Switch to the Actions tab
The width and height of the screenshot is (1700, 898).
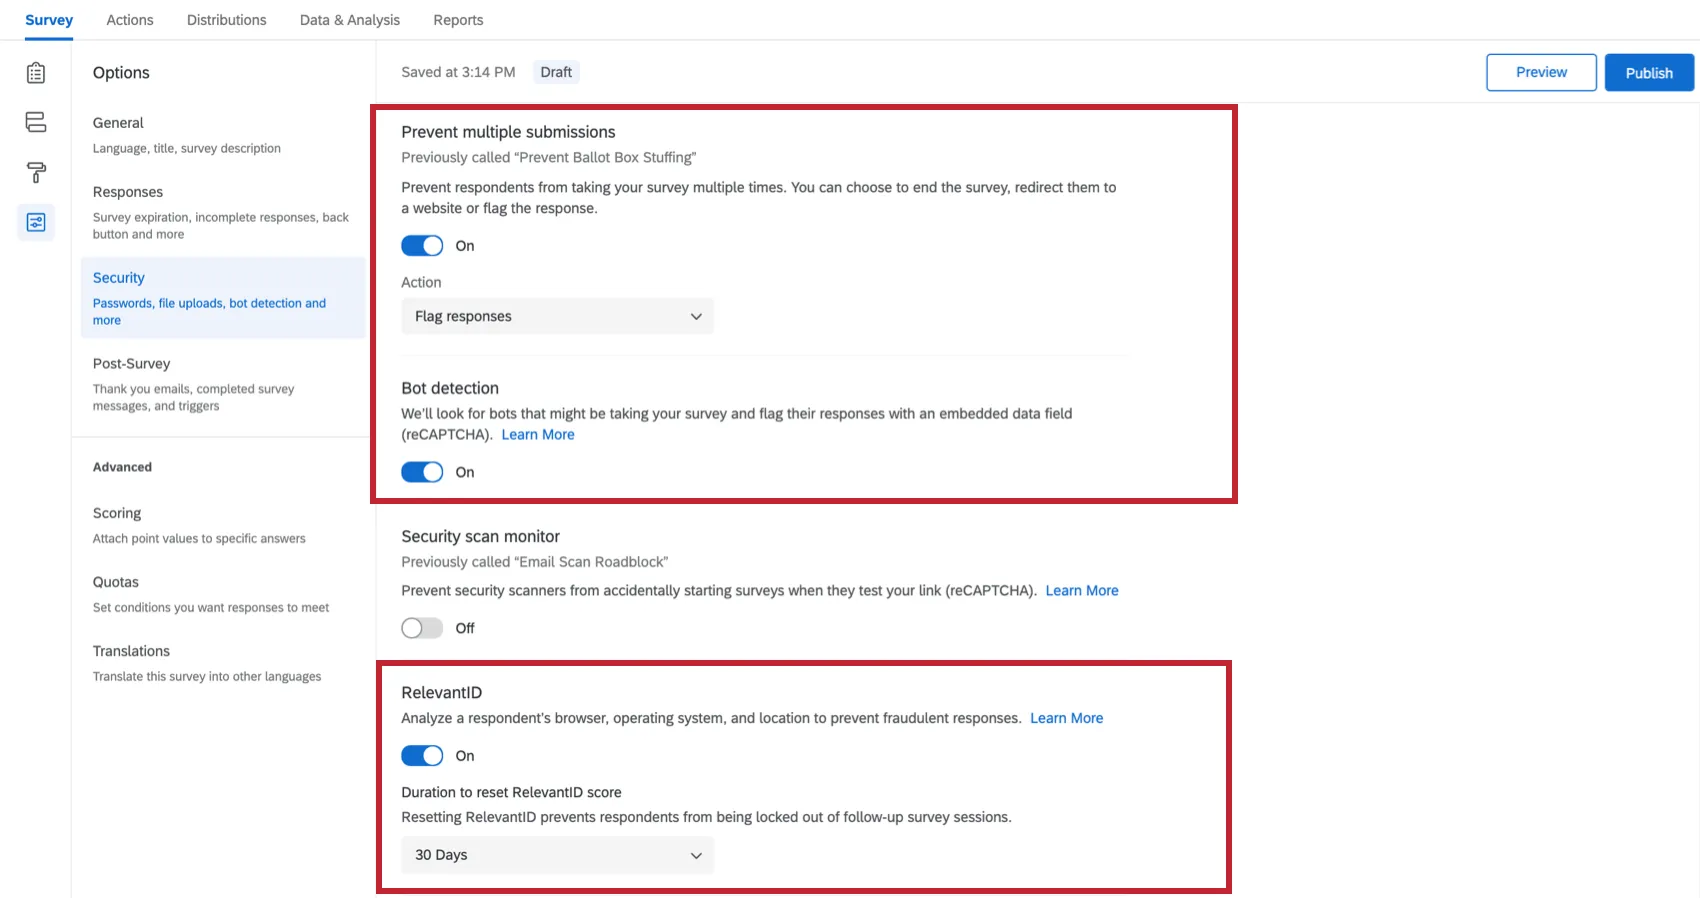[x=130, y=20]
